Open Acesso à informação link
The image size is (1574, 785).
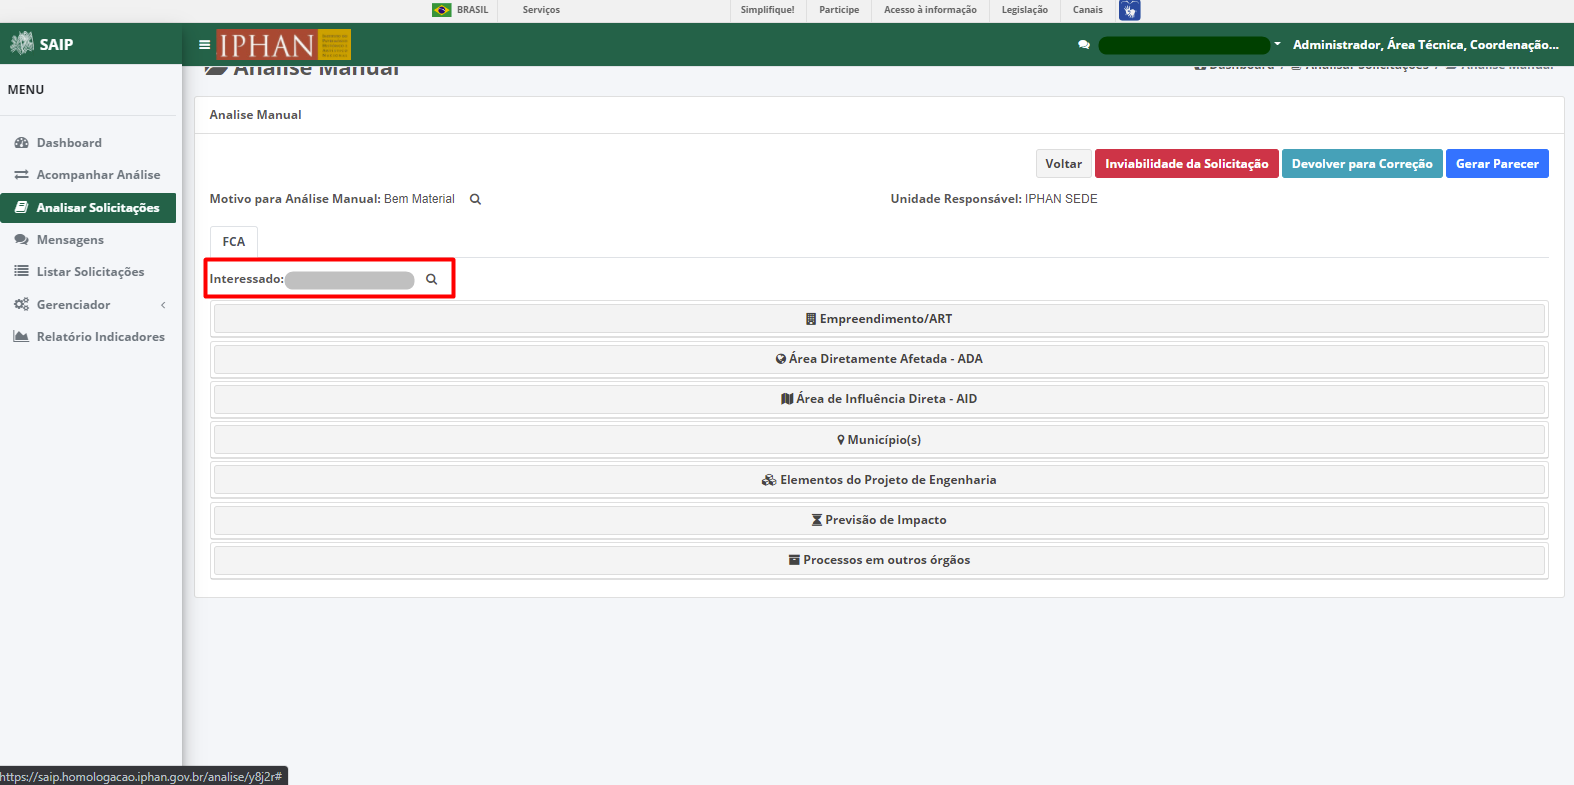click(930, 10)
